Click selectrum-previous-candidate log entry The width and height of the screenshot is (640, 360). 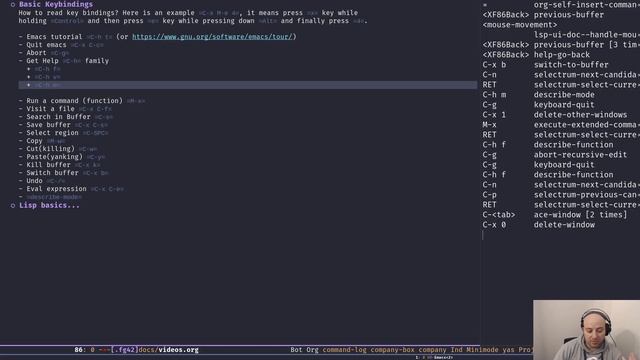click(x=587, y=195)
